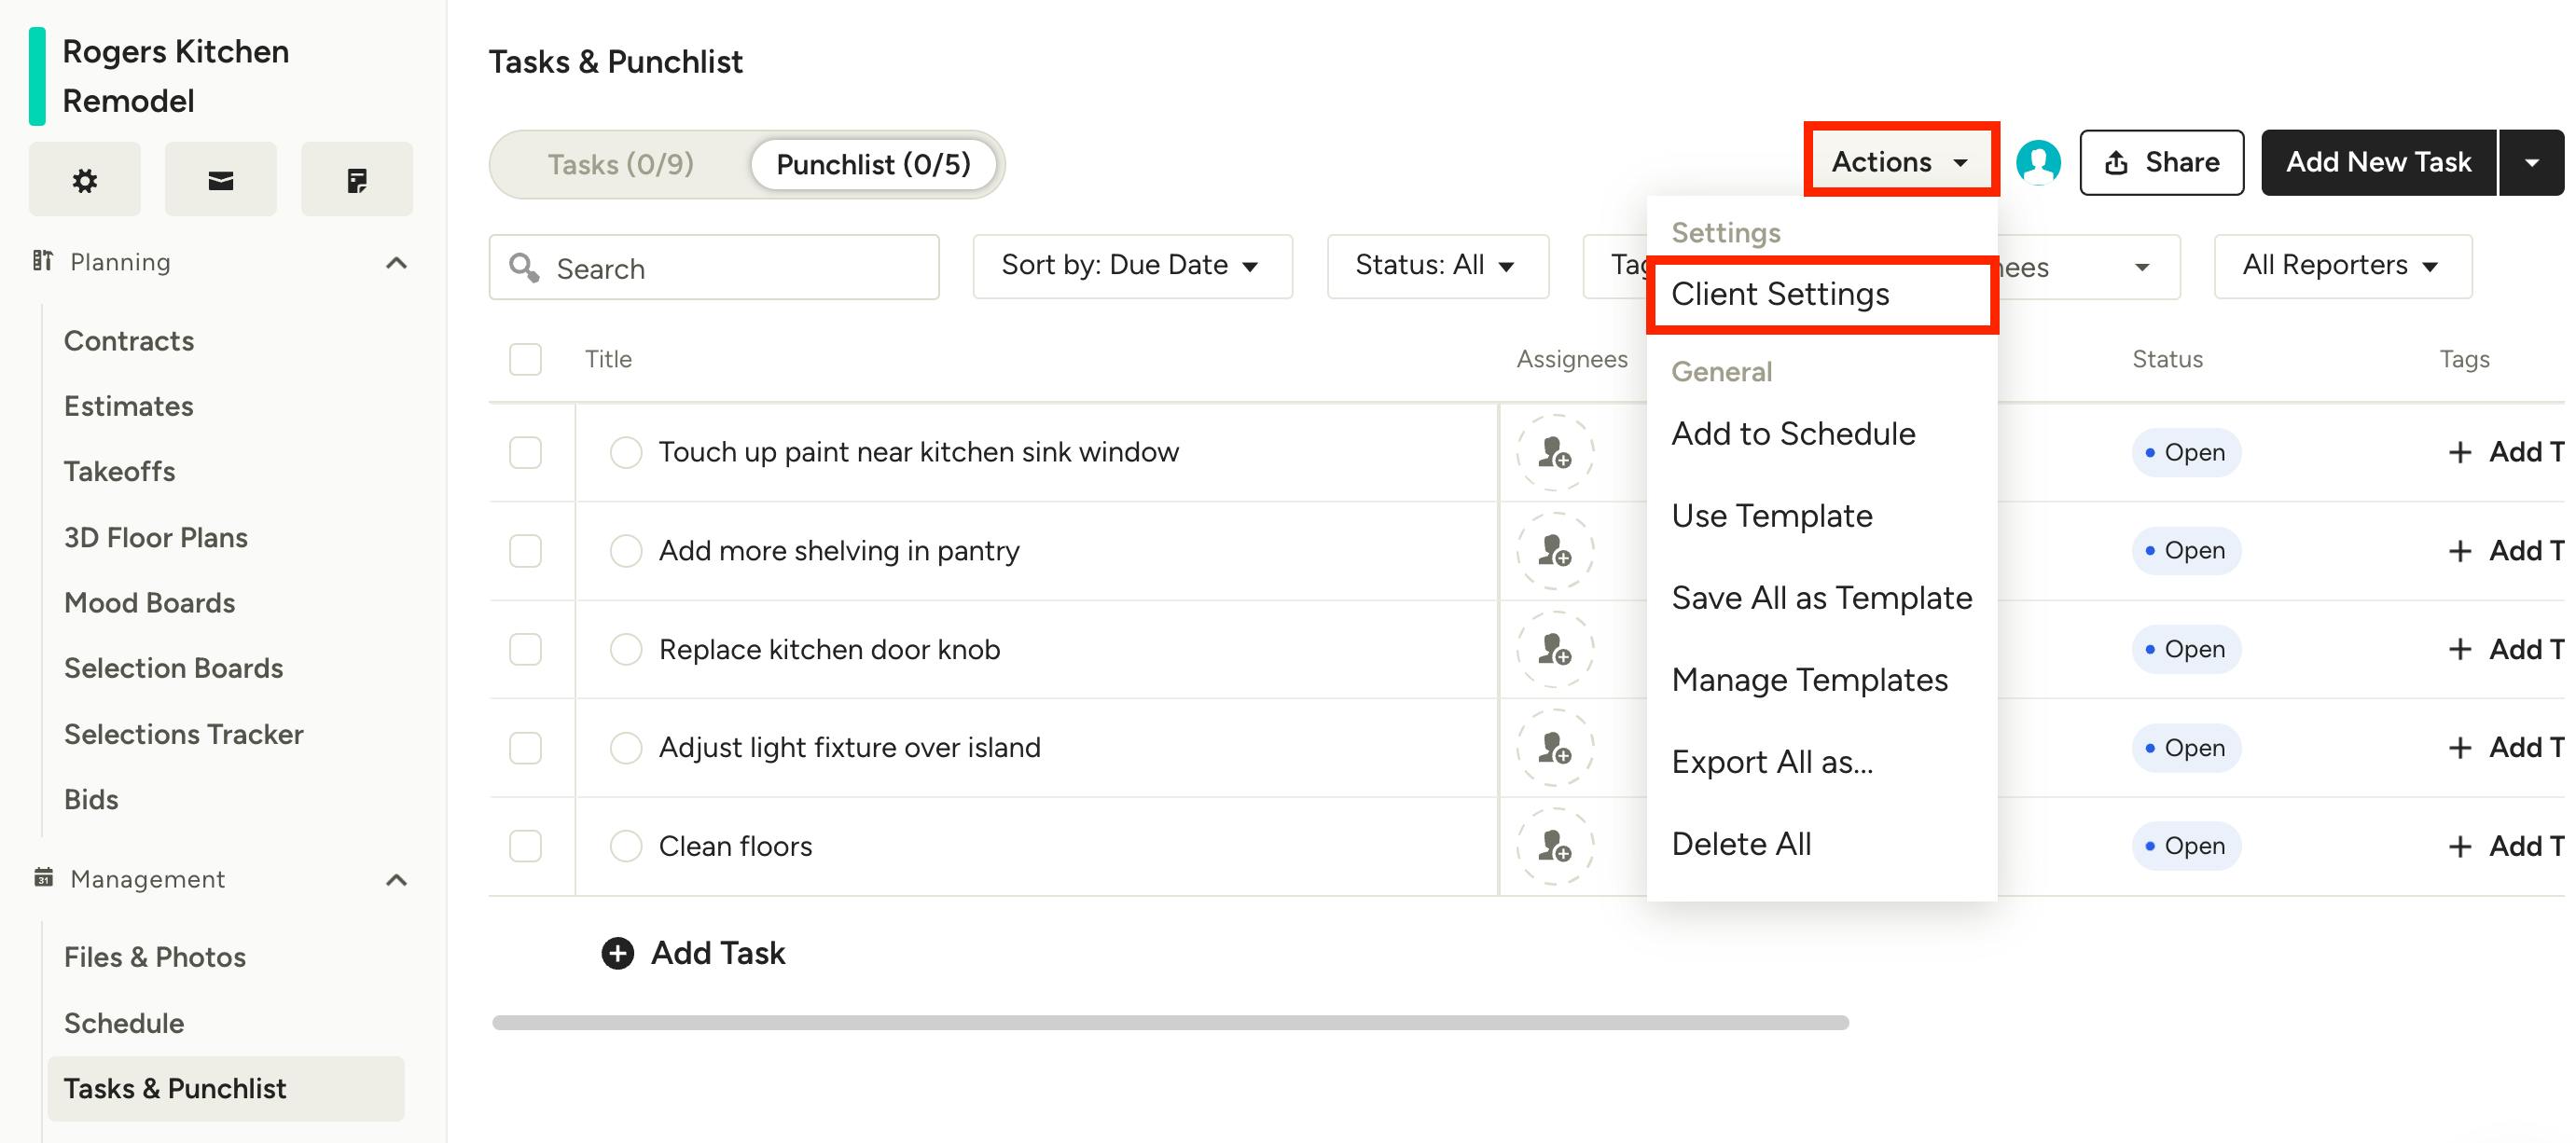Open Add New Task split arrow

click(x=2531, y=162)
